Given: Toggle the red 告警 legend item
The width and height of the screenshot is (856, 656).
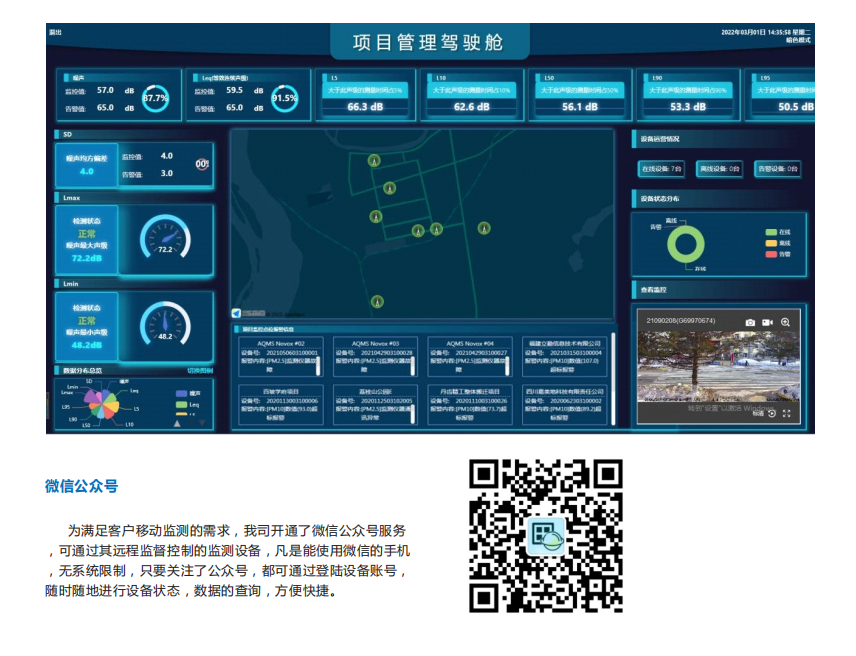Looking at the screenshot, I should click(x=778, y=254).
